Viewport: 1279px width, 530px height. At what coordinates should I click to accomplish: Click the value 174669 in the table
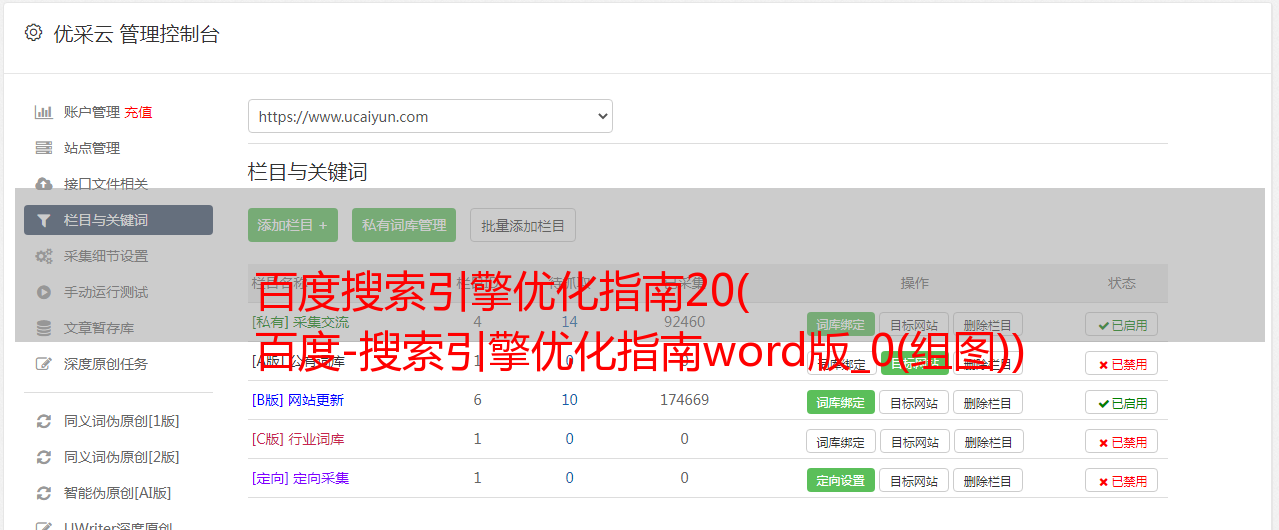[684, 400]
